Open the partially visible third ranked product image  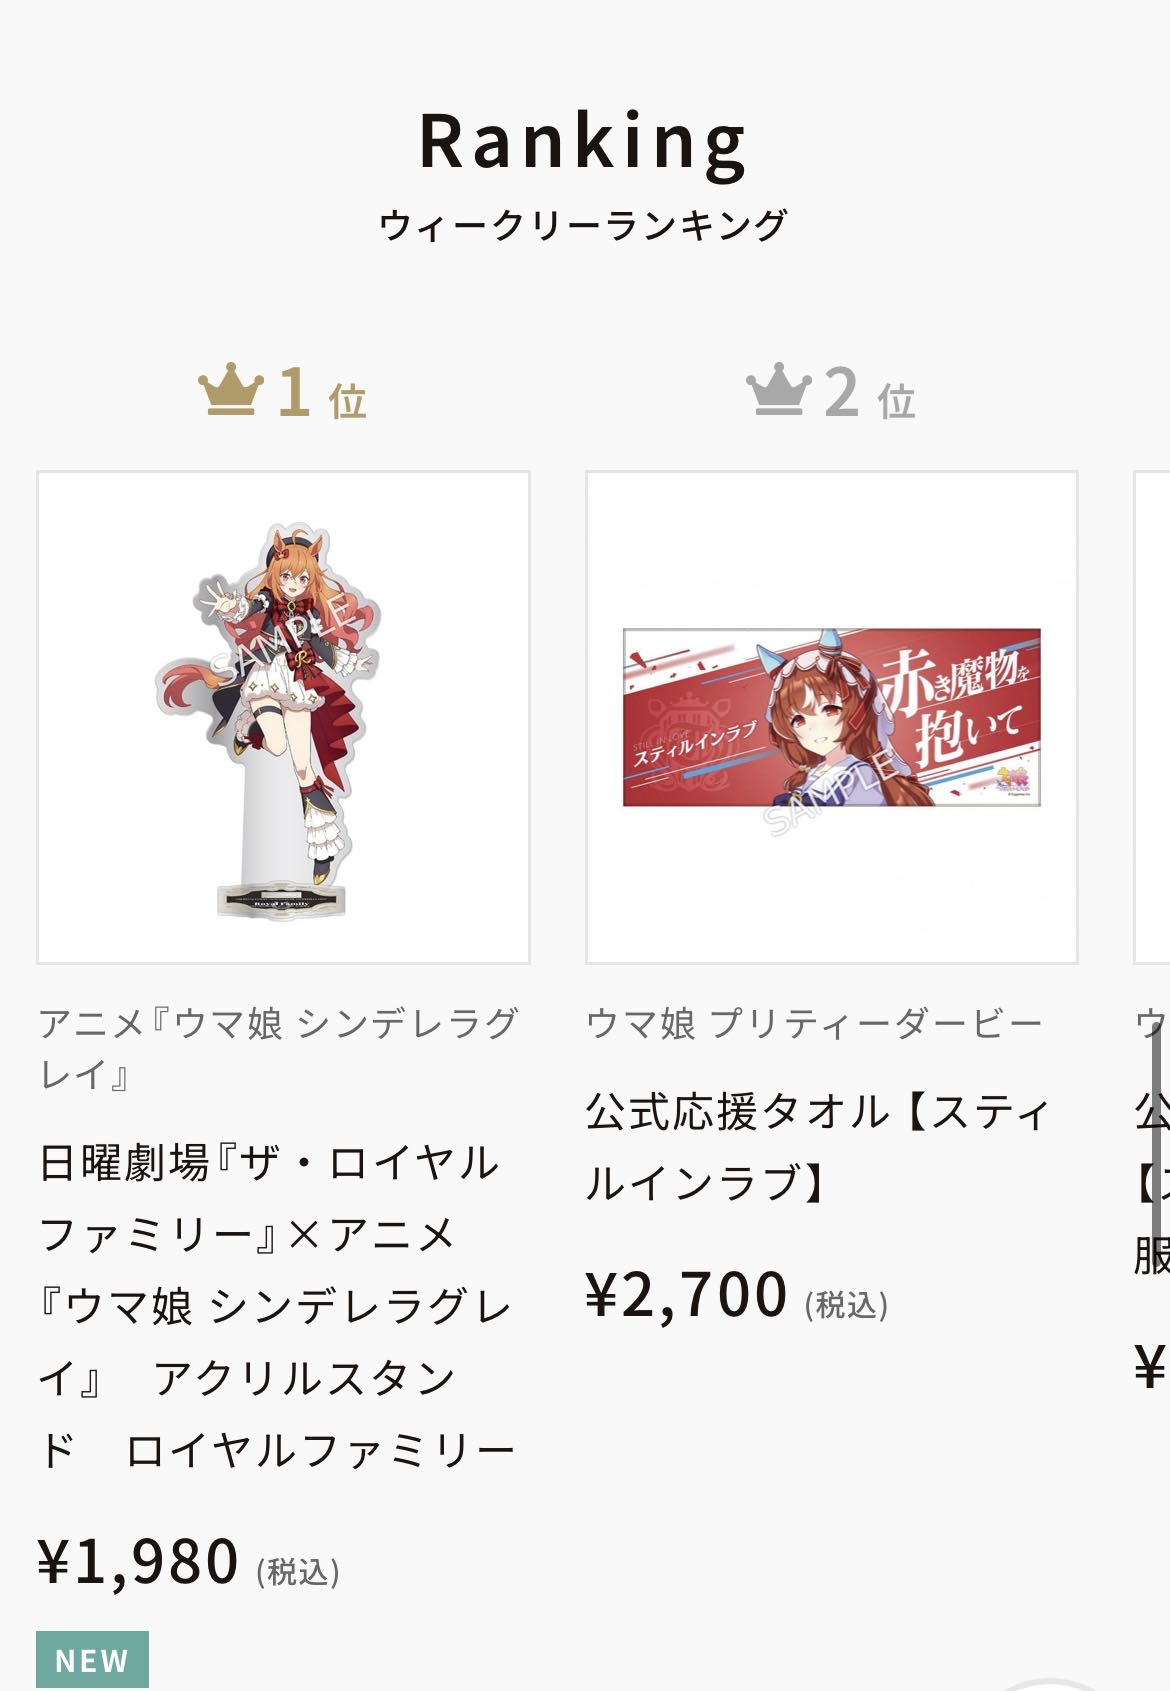click(x=1152, y=717)
